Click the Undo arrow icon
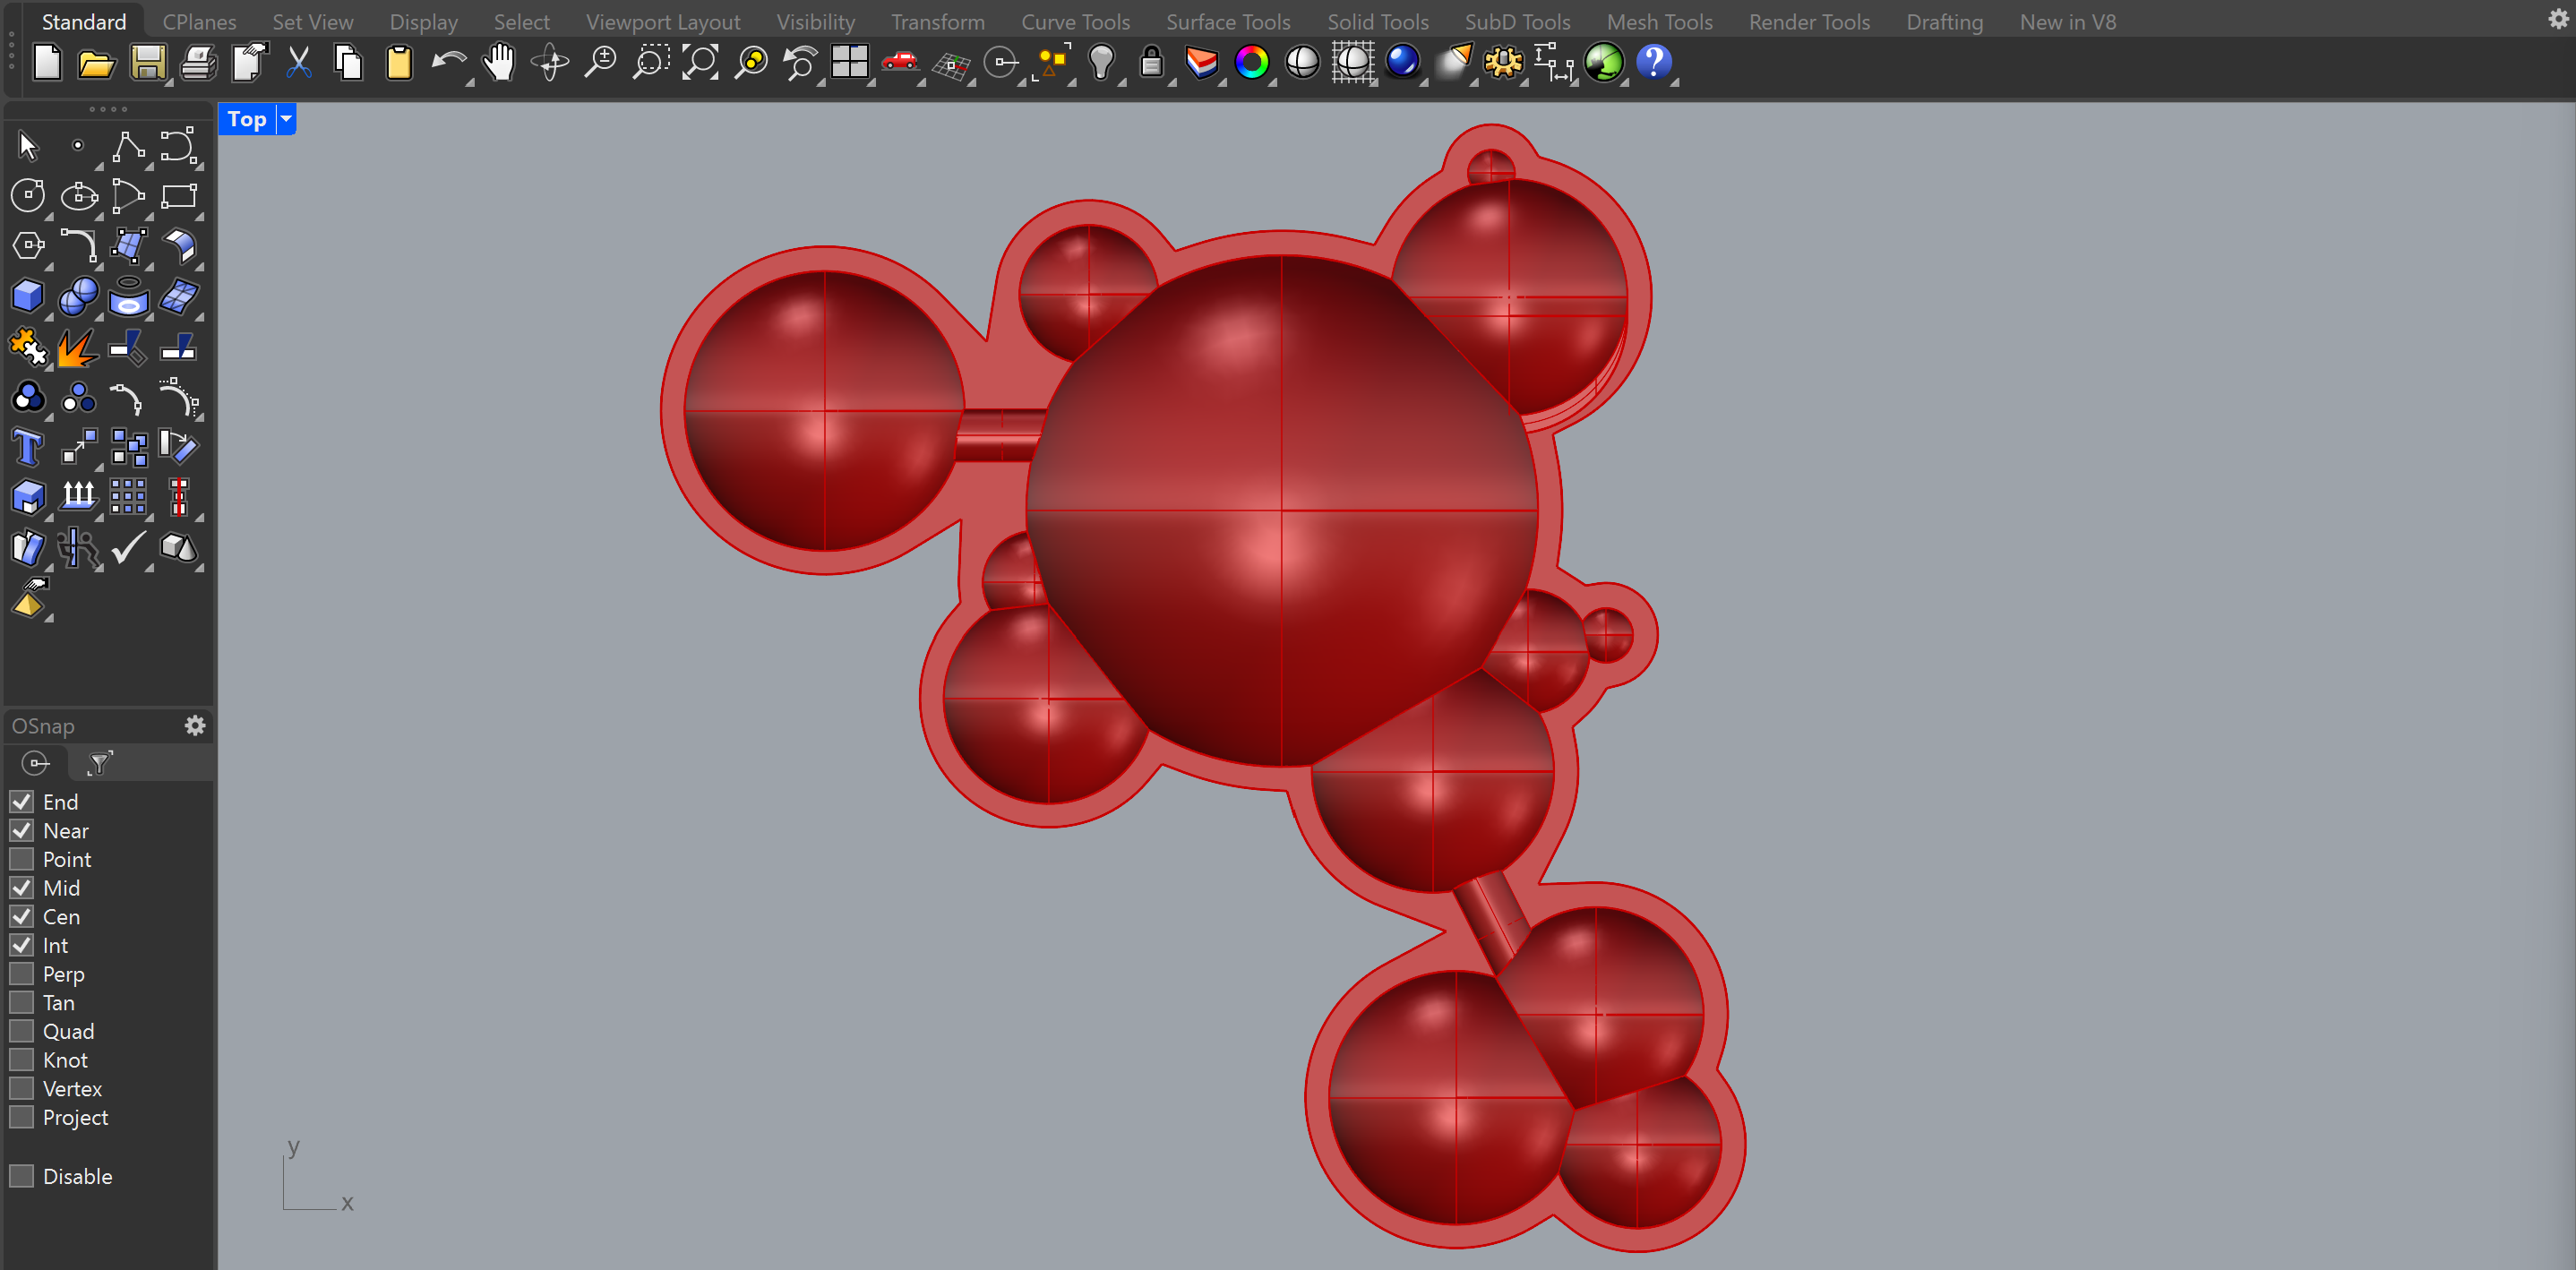2576x1270 pixels. (x=448, y=64)
